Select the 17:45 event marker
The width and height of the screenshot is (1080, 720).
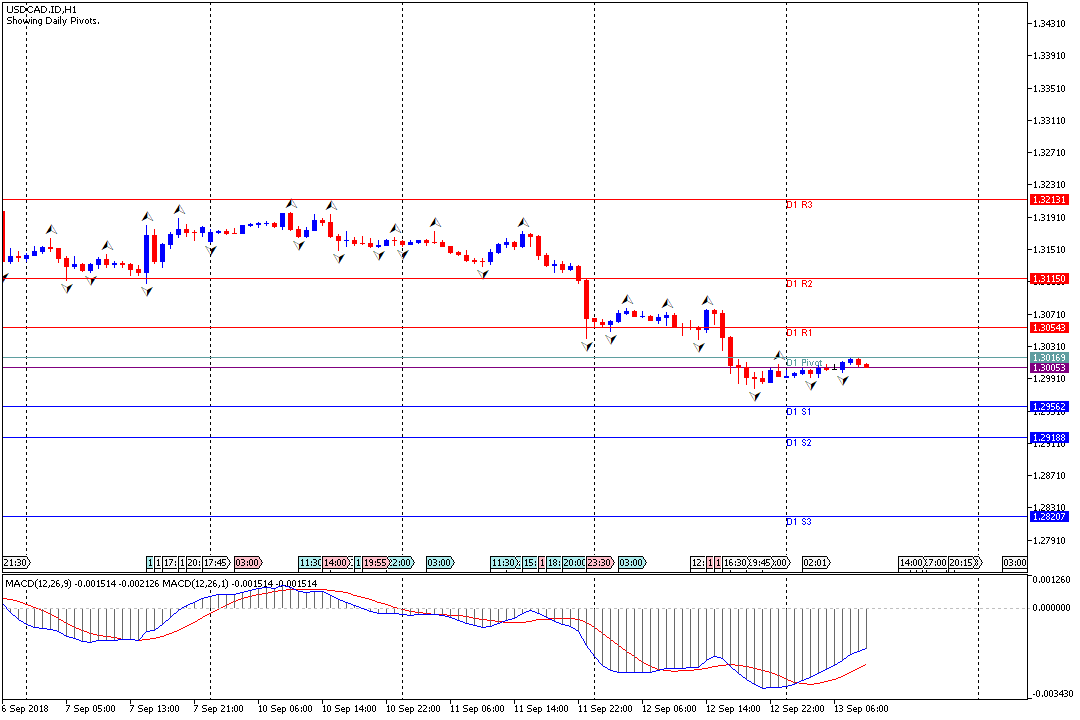tap(216, 563)
